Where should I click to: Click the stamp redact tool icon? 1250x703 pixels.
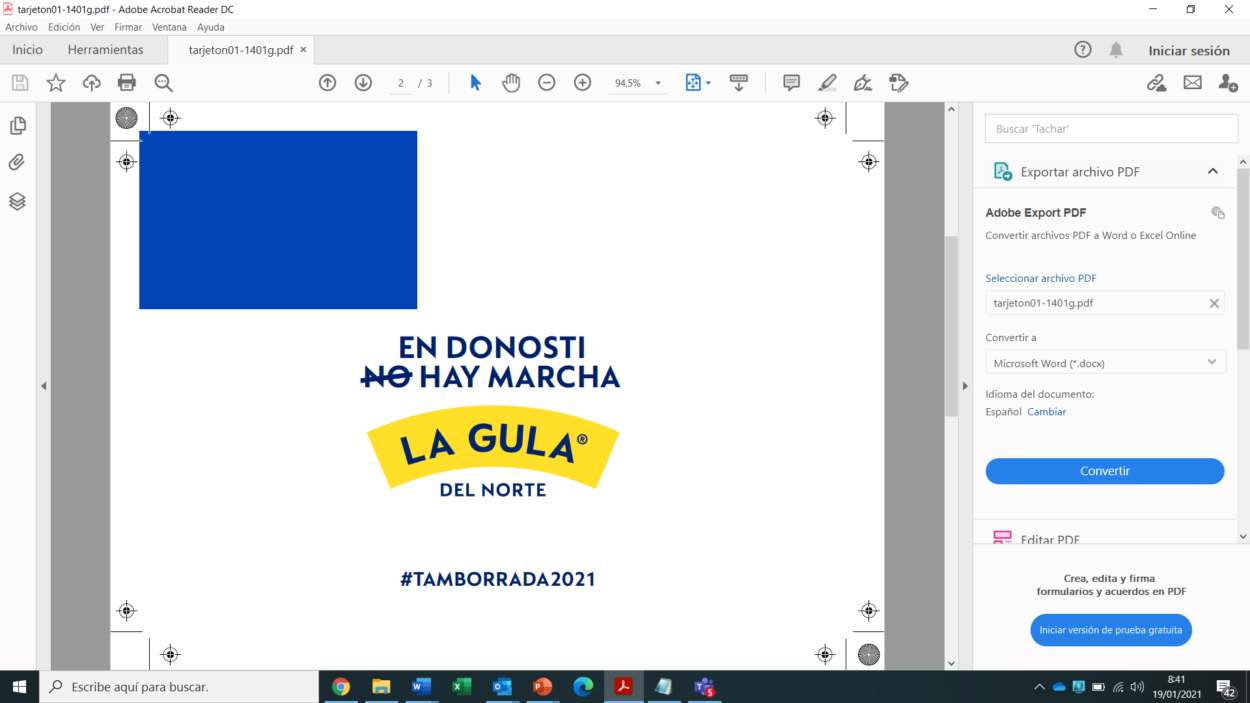tap(899, 83)
